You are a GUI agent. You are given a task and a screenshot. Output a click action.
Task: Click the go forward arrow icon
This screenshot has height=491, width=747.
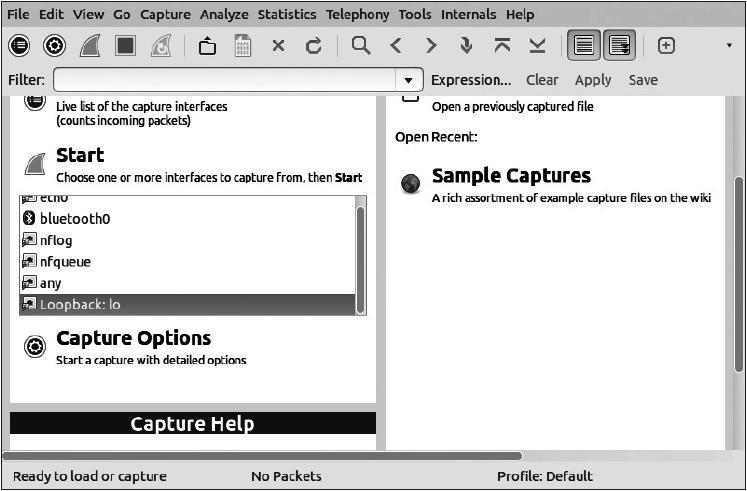pyautogui.click(x=431, y=46)
